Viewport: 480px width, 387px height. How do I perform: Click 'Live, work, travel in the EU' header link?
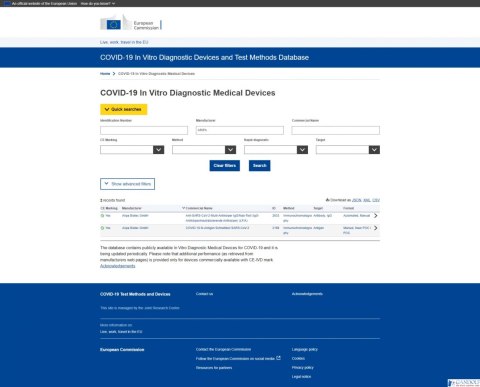124,42
